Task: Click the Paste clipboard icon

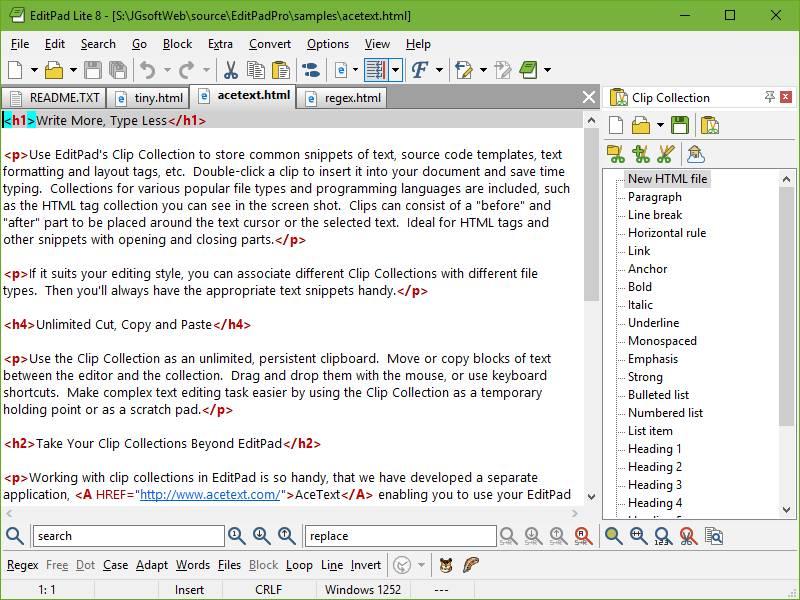Action: [281, 70]
